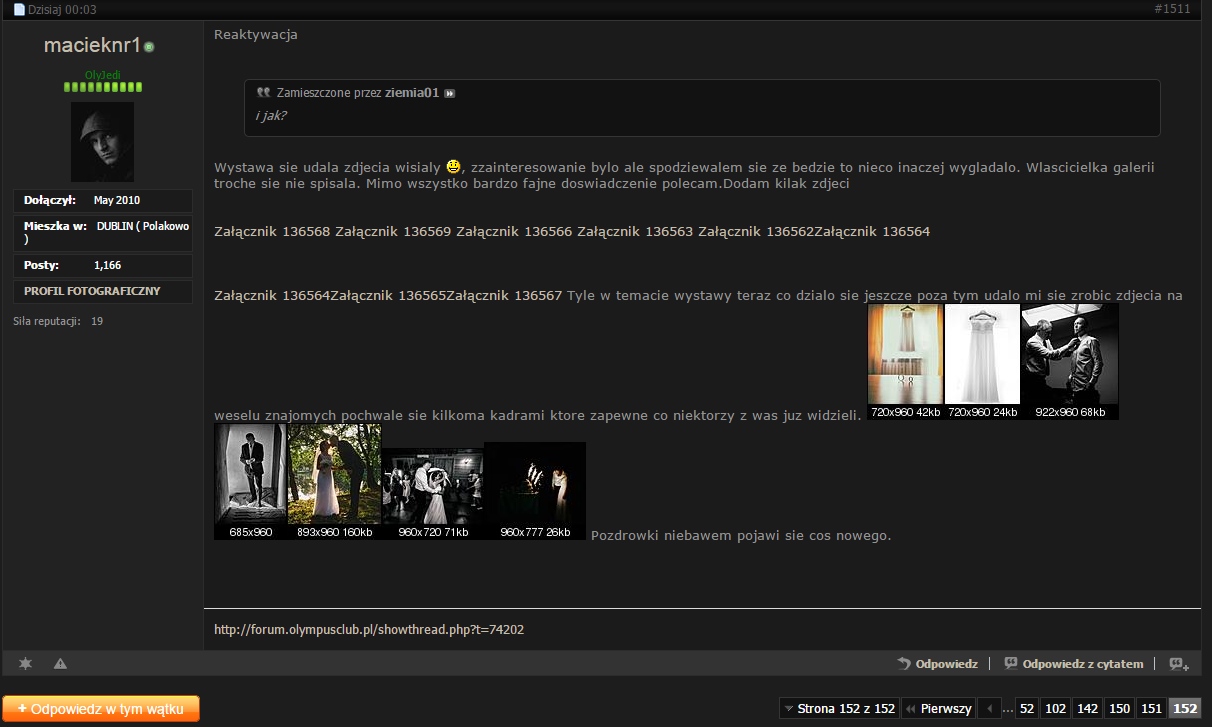
Task: Go to page 102
Action: tap(1055, 708)
